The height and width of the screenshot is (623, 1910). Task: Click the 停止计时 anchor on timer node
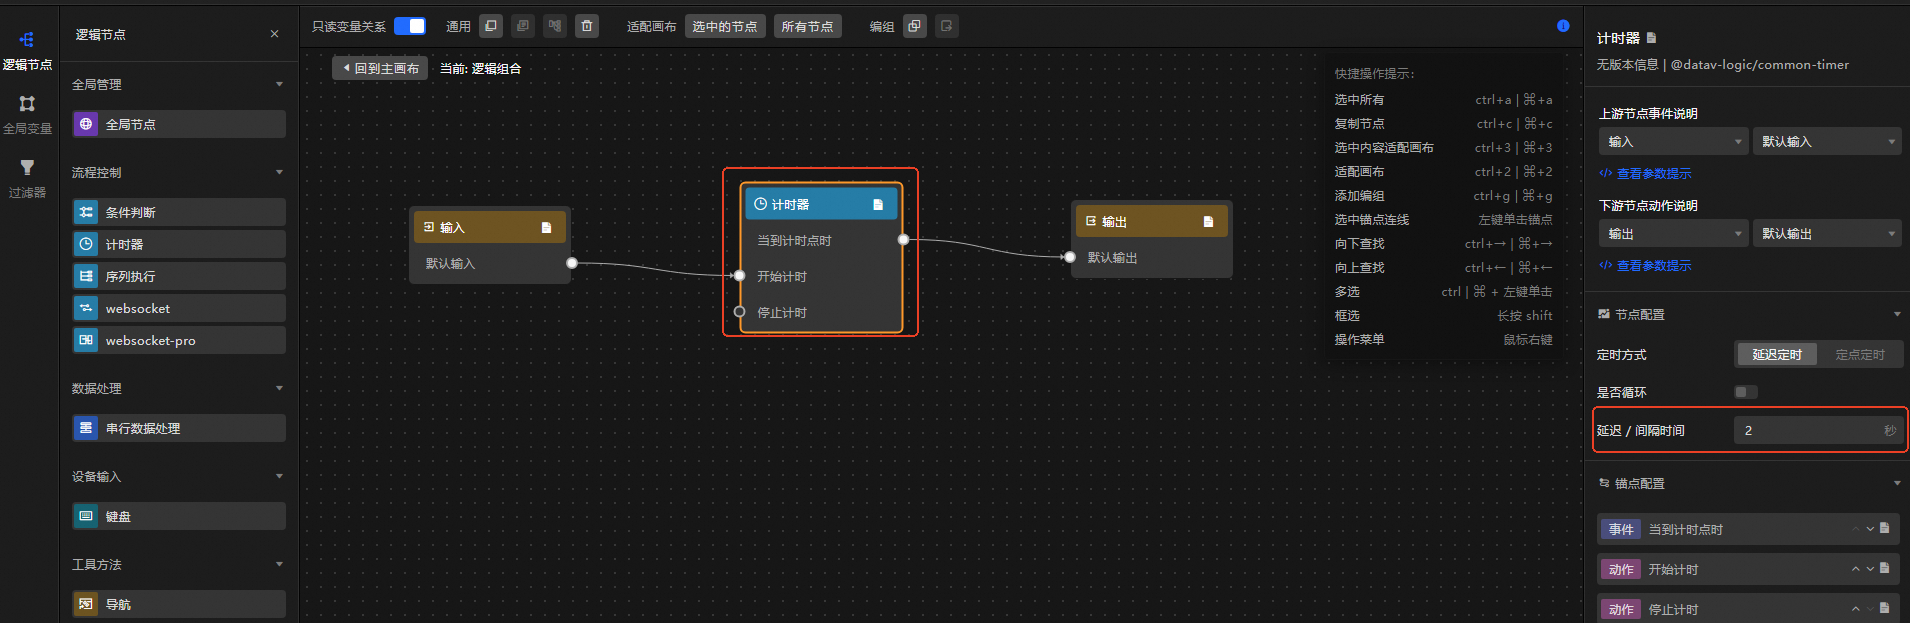click(739, 312)
